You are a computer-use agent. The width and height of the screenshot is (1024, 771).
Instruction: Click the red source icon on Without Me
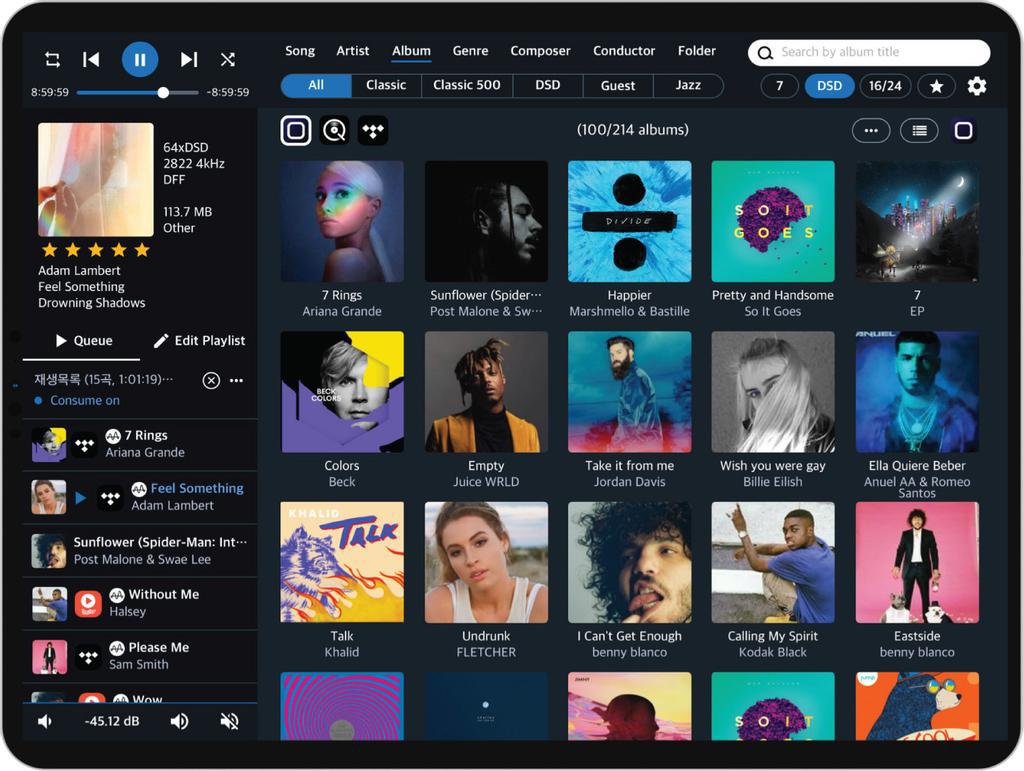(x=88, y=604)
